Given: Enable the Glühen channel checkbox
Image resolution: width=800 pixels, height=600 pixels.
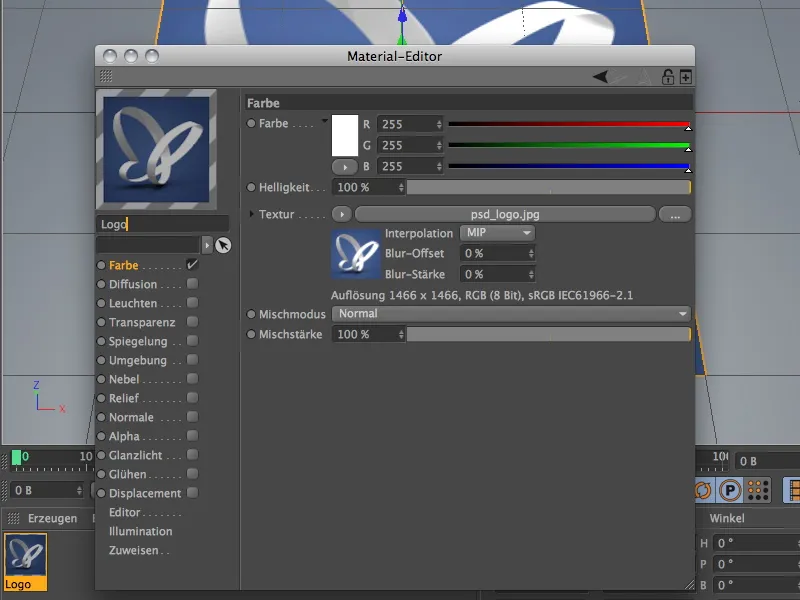Looking at the screenshot, I should coord(192,474).
